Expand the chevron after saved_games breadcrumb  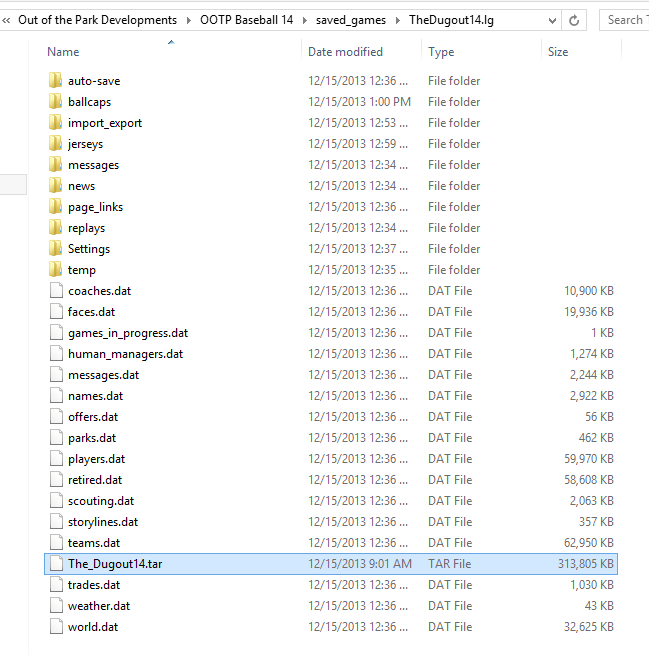(x=399, y=20)
